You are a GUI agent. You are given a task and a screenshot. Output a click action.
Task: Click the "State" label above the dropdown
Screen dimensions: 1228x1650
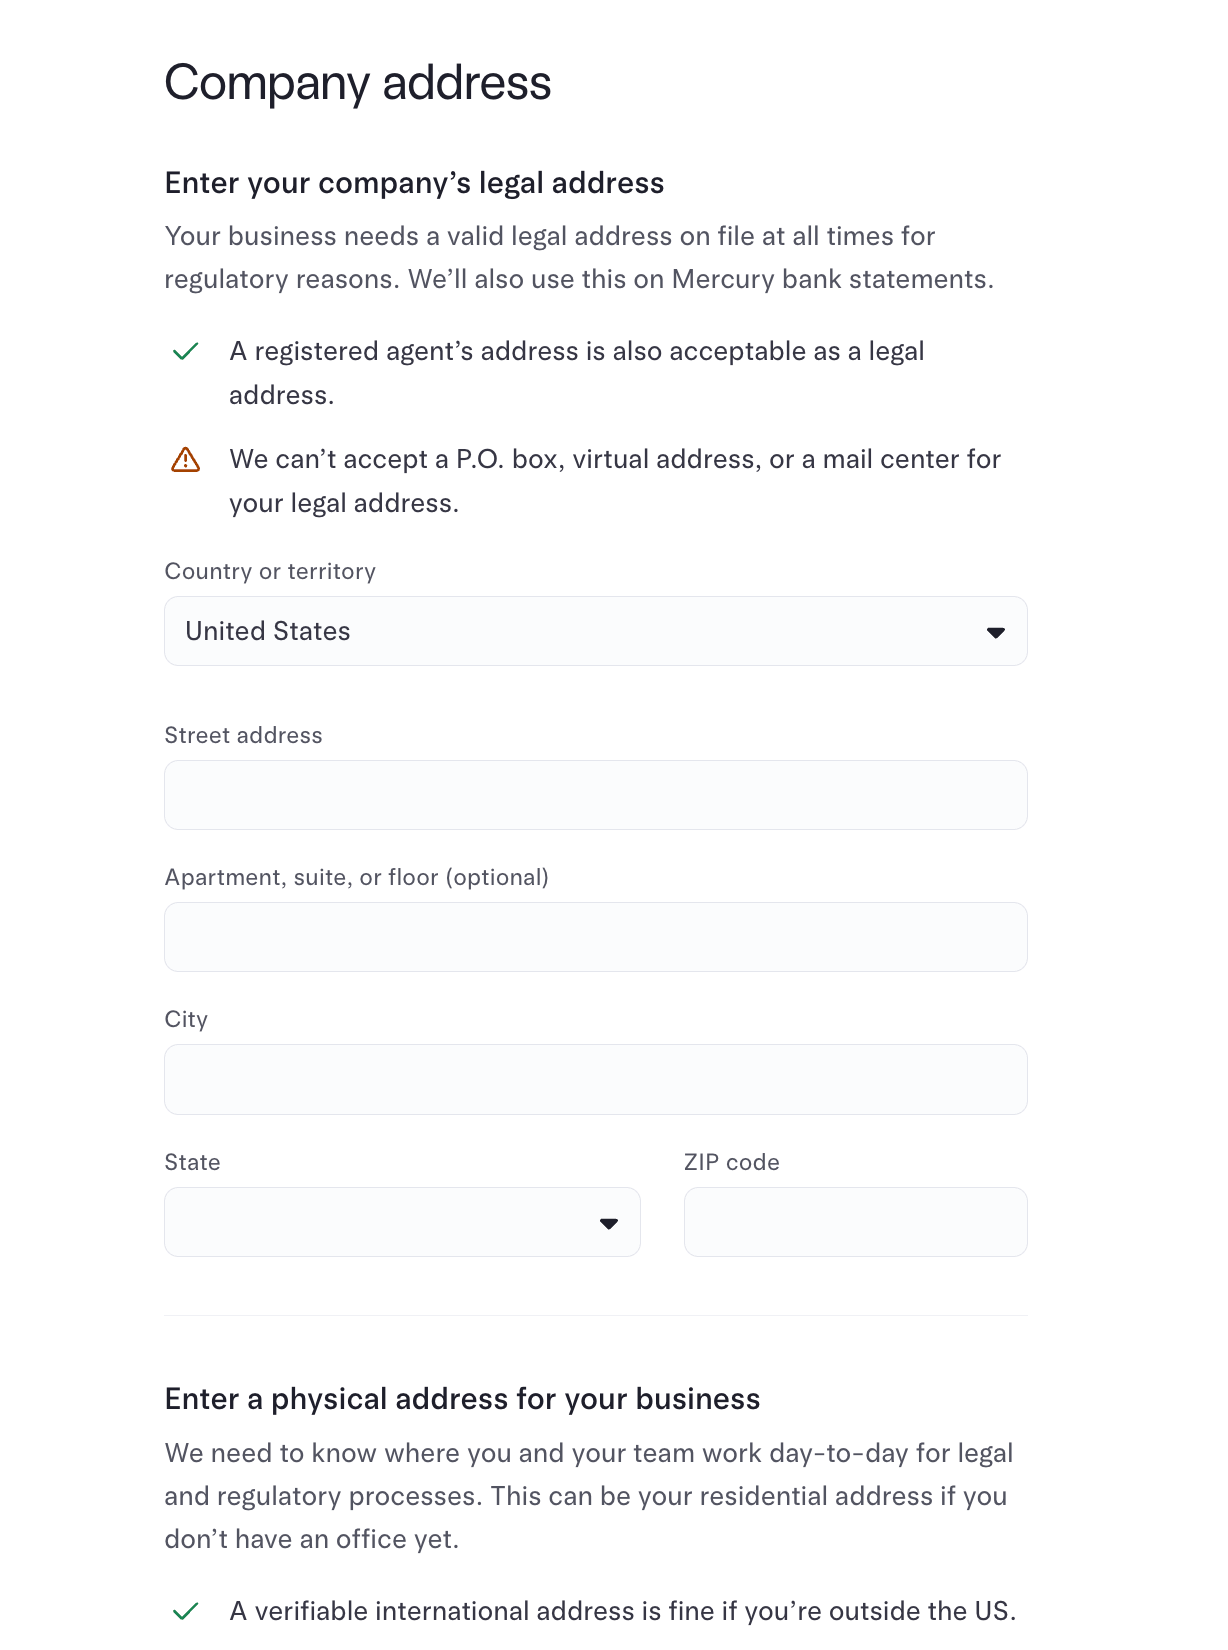(192, 1162)
